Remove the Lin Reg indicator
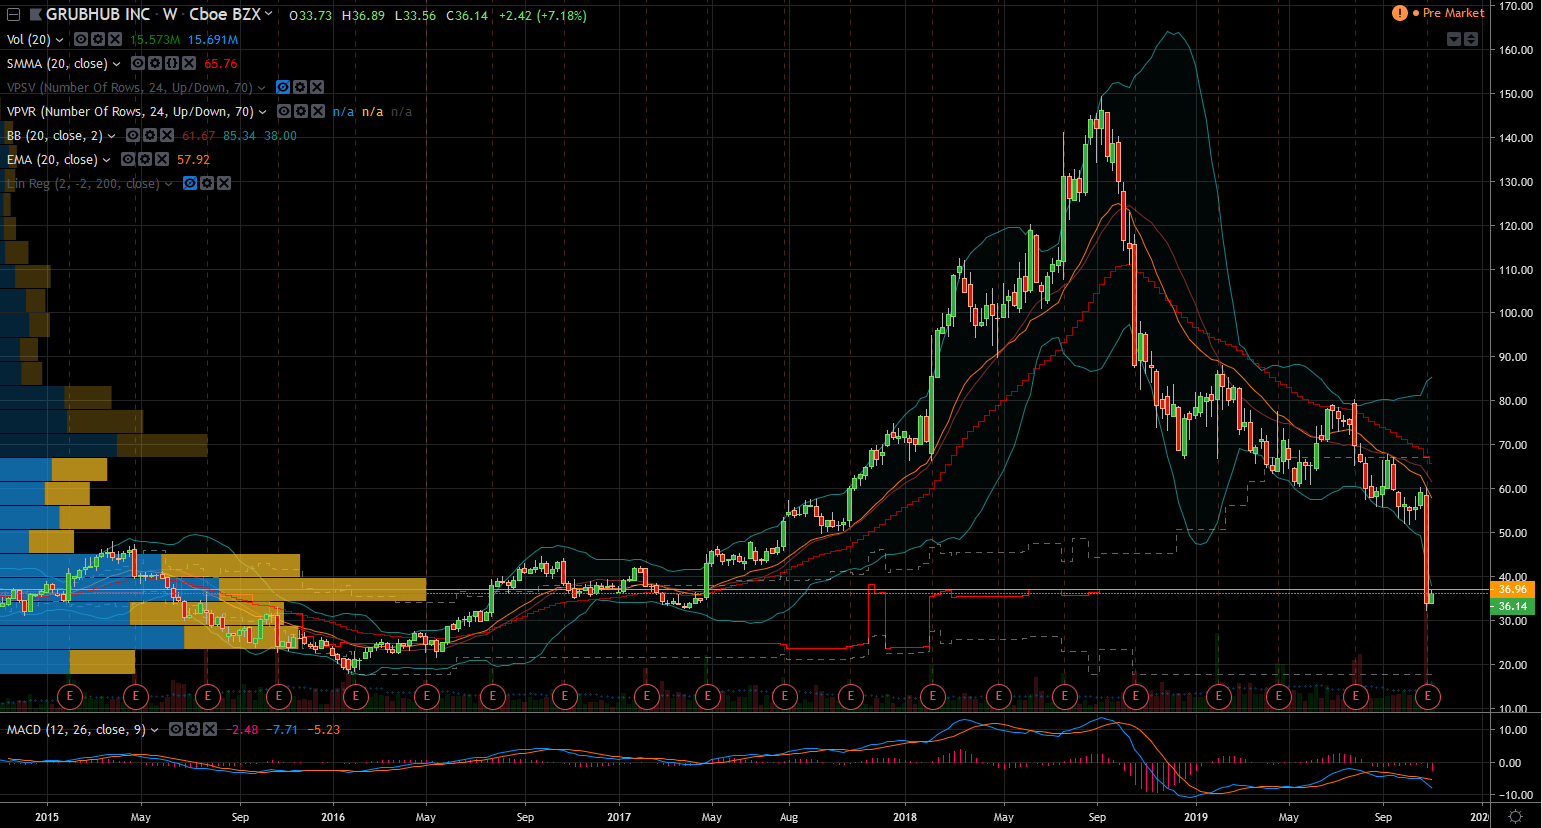 point(224,183)
